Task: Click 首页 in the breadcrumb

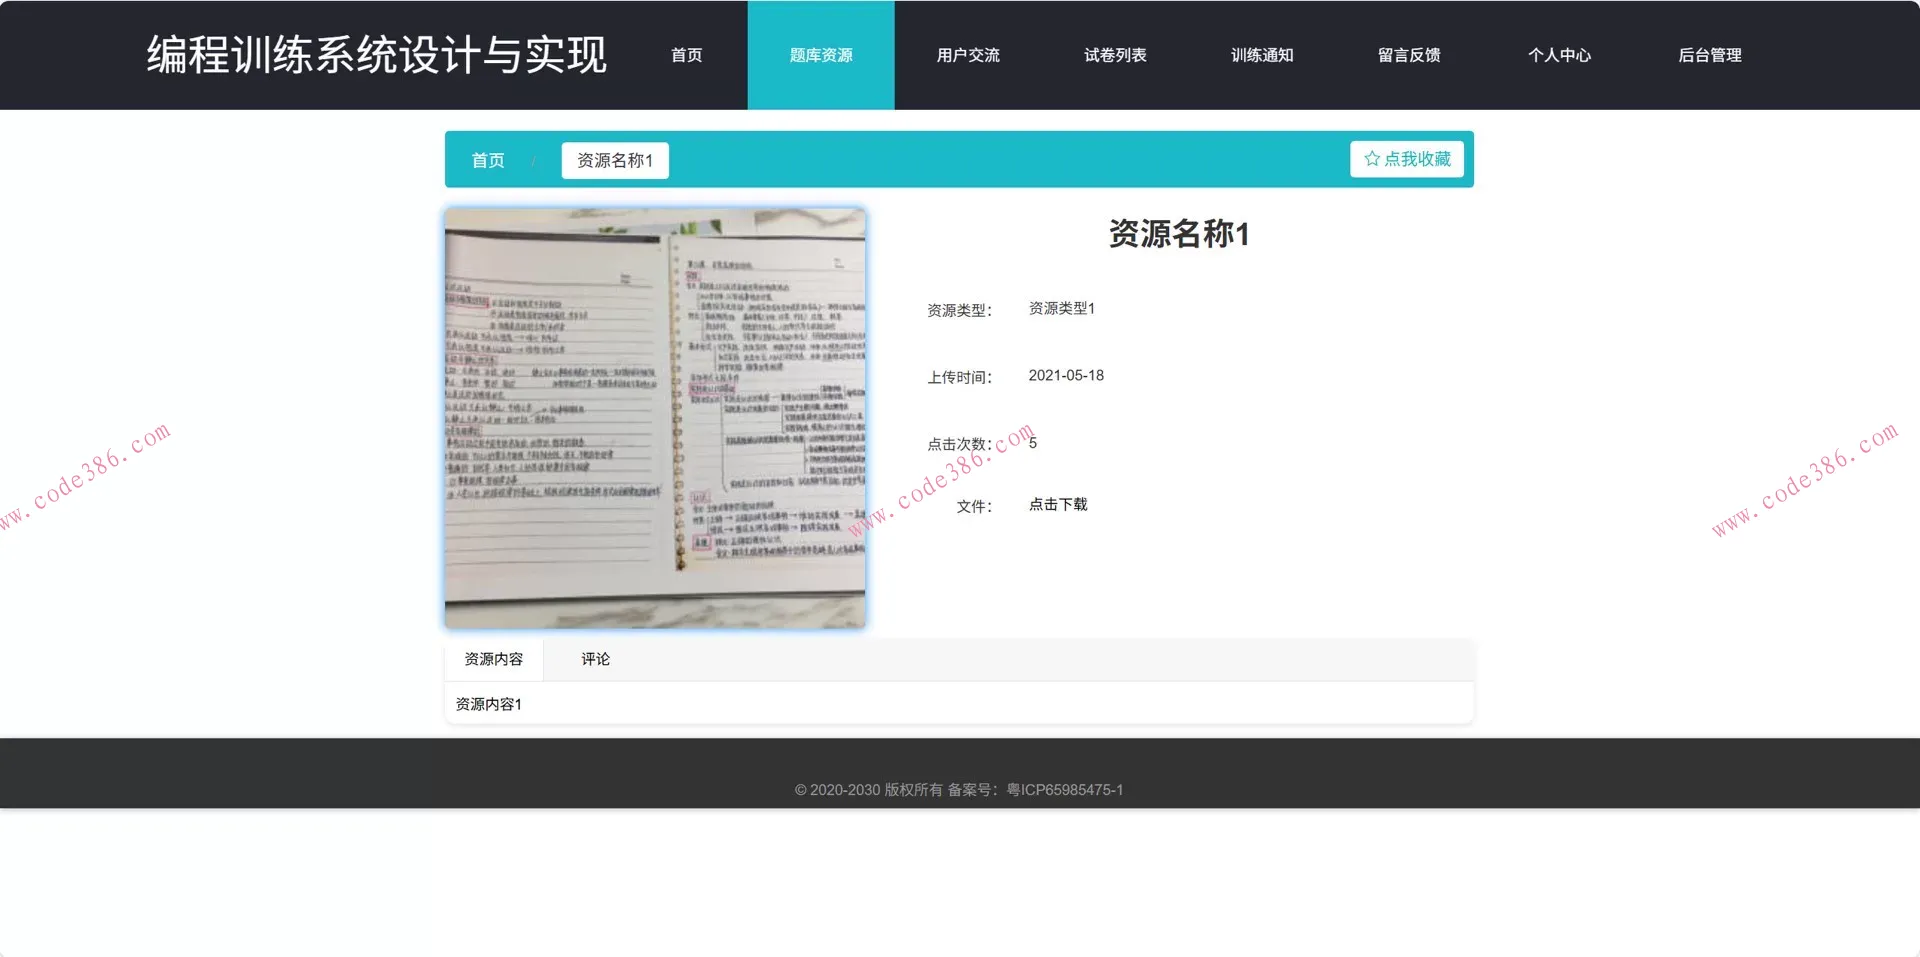Action: 487,160
